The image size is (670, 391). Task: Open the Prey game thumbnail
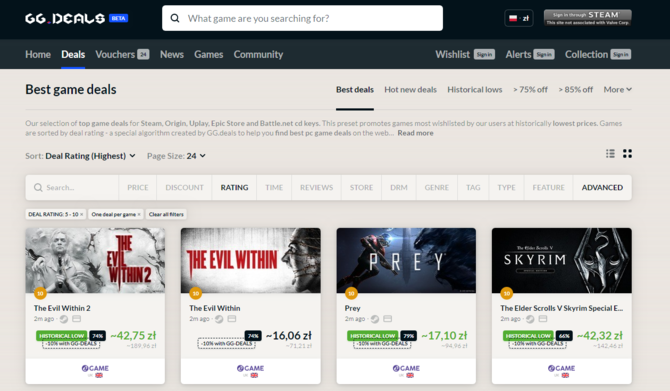pos(406,260)
